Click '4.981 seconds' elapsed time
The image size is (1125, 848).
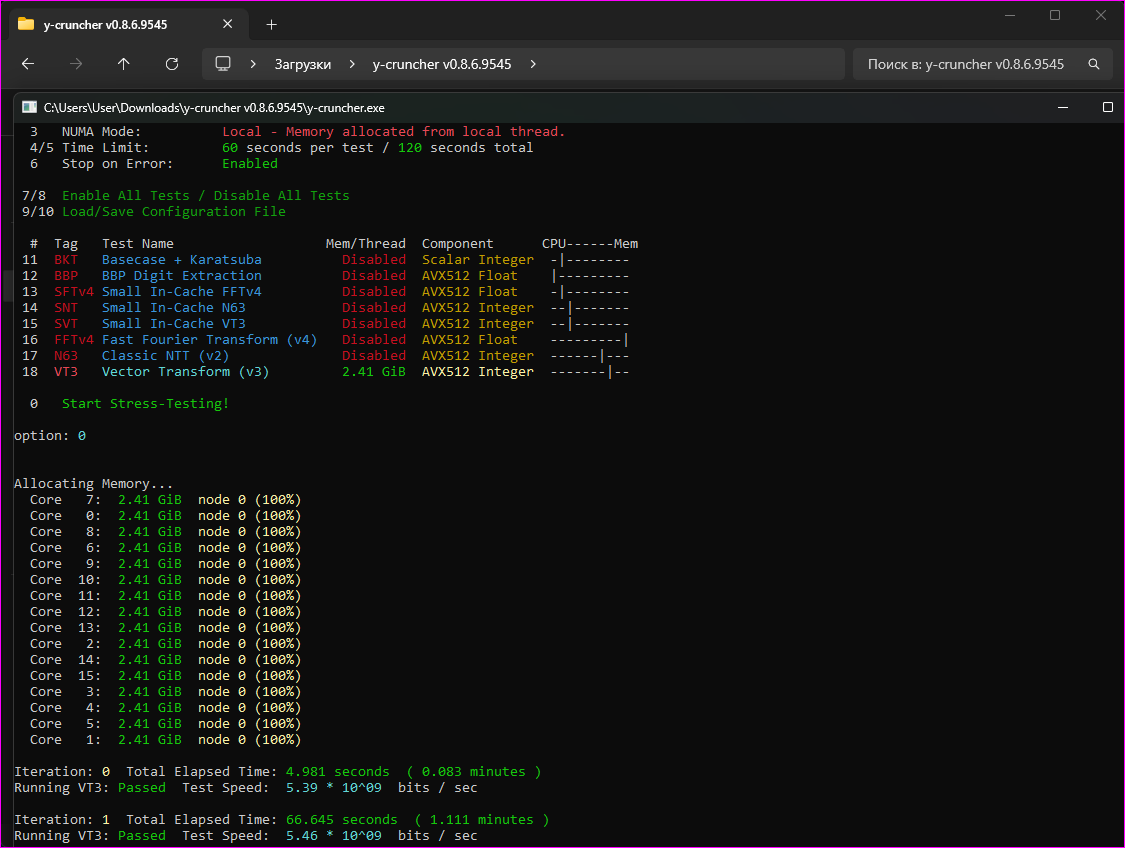[x=337, y=771]
